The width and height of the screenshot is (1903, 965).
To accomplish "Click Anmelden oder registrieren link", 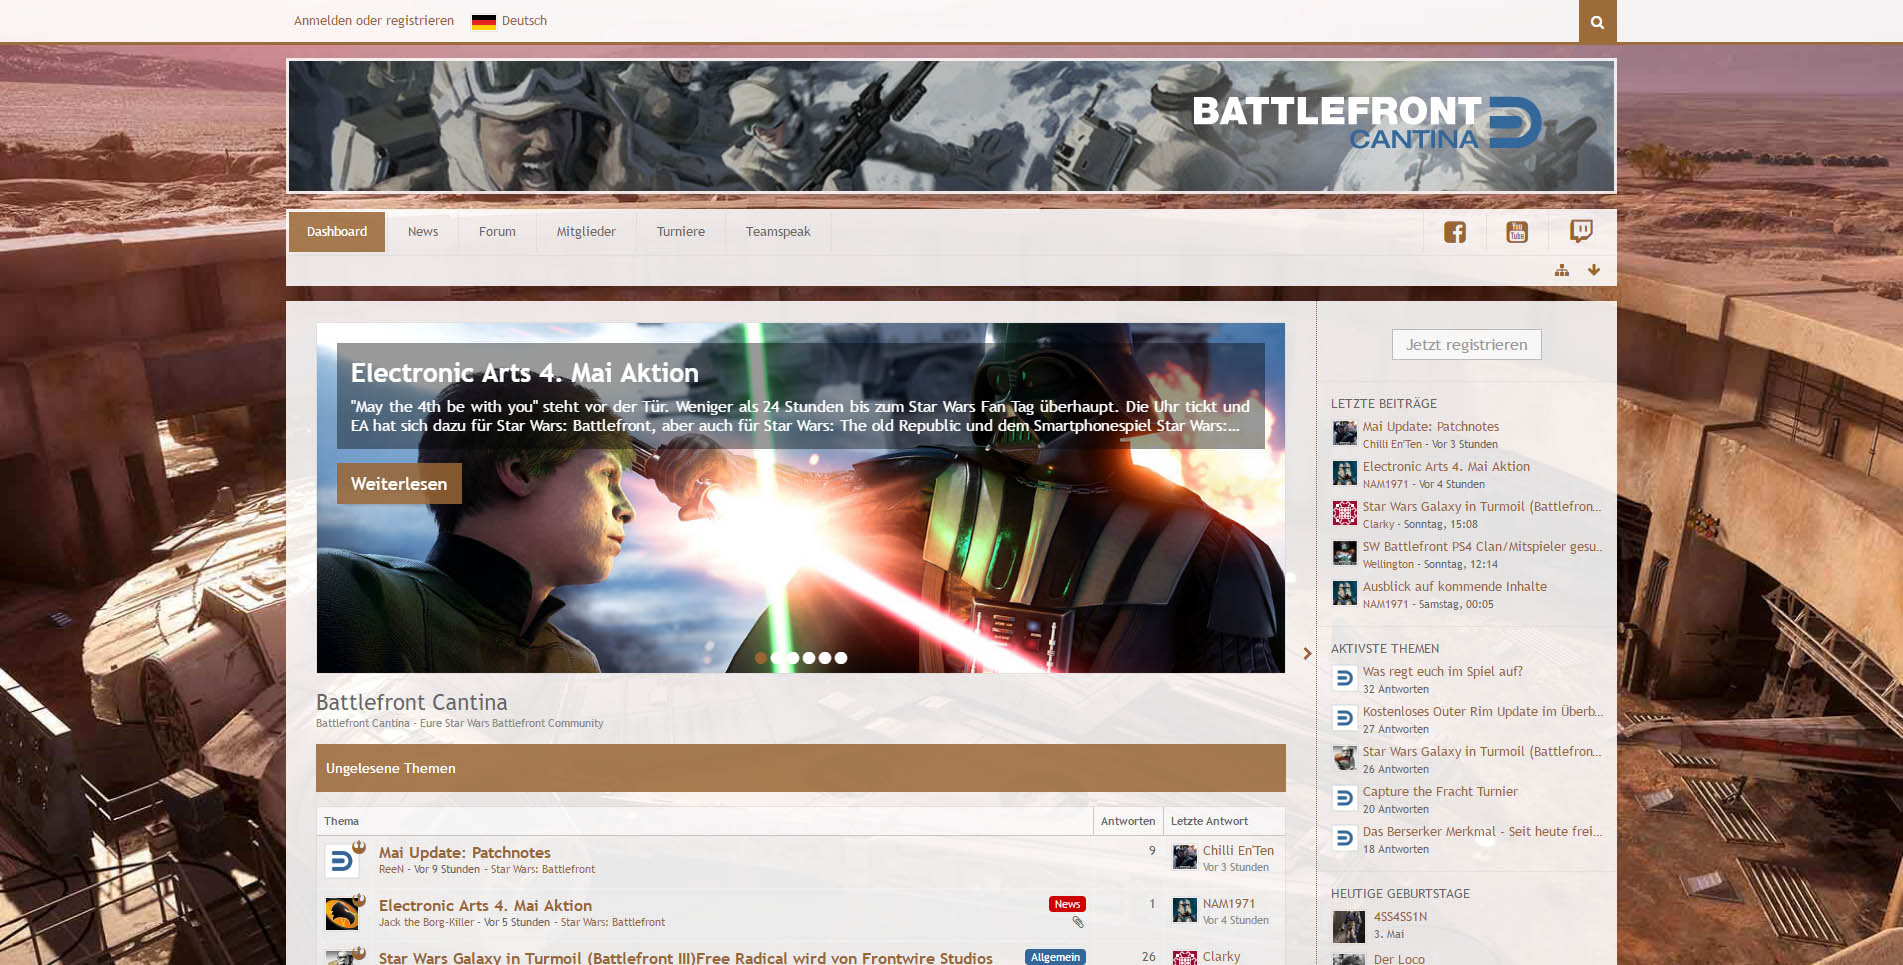I will pyautogui.click(x=374, y=21).
